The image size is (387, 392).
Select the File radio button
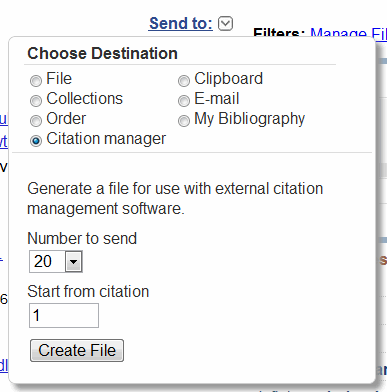[36, 81]
